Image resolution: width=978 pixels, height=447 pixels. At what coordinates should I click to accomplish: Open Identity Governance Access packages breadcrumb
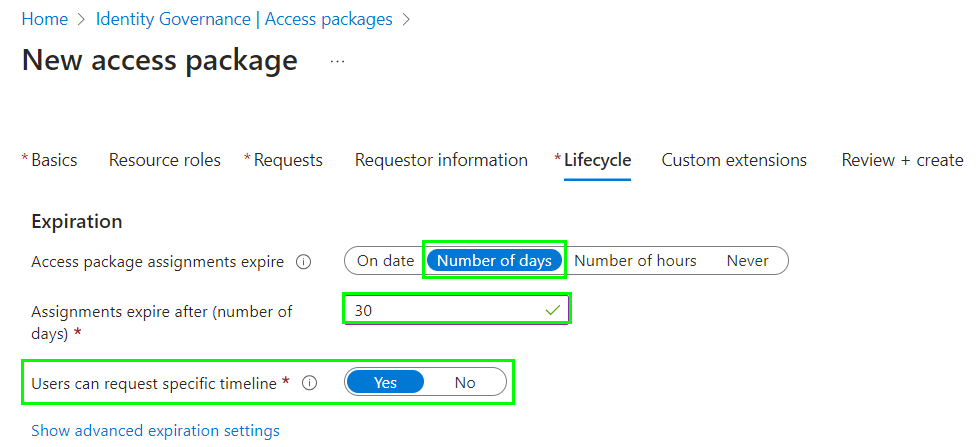pos(244,19)
